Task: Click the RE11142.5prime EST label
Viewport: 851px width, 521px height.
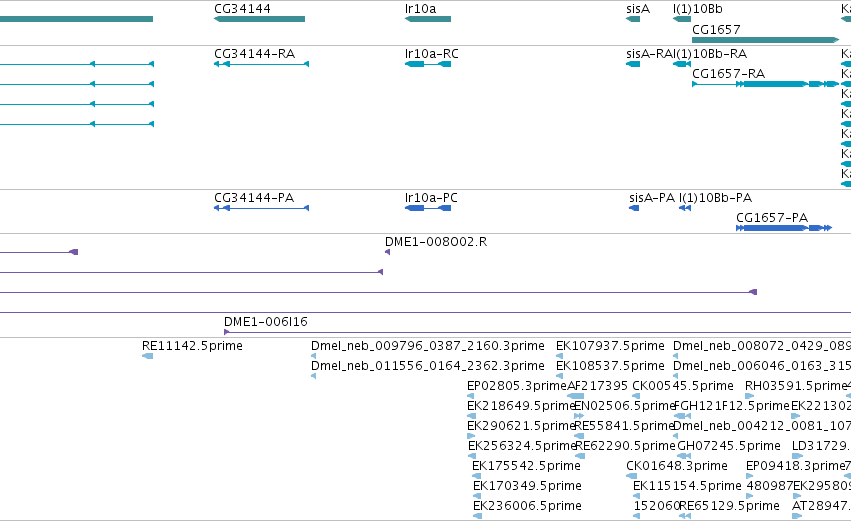Action: click(192, 346)
